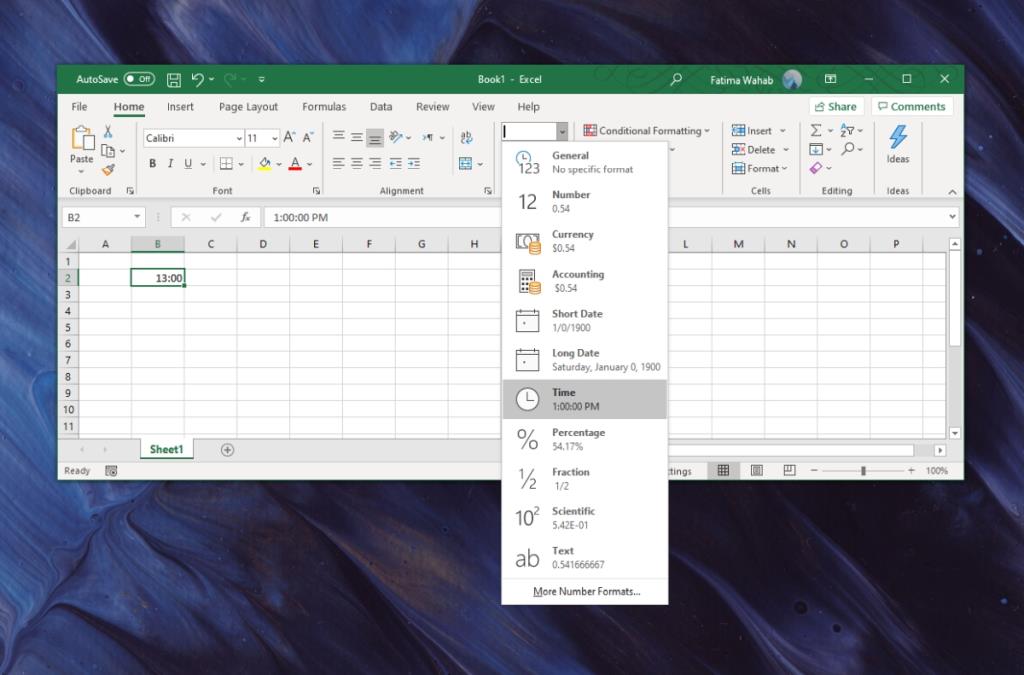Toggle italic formatting
Screen dimensions: 1024x675
pos(171,164)
